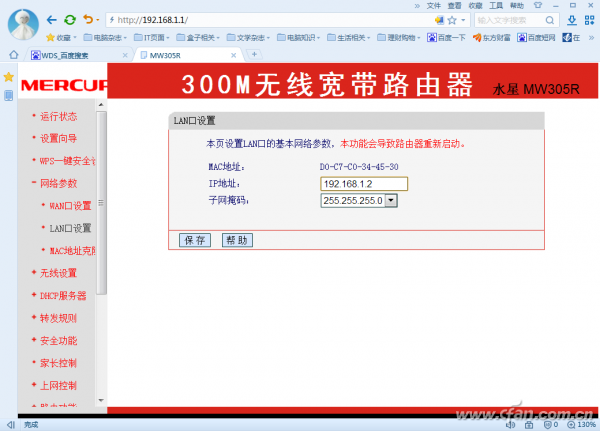Show more bookmarks with the bar's end chevron

click(591, 38)
